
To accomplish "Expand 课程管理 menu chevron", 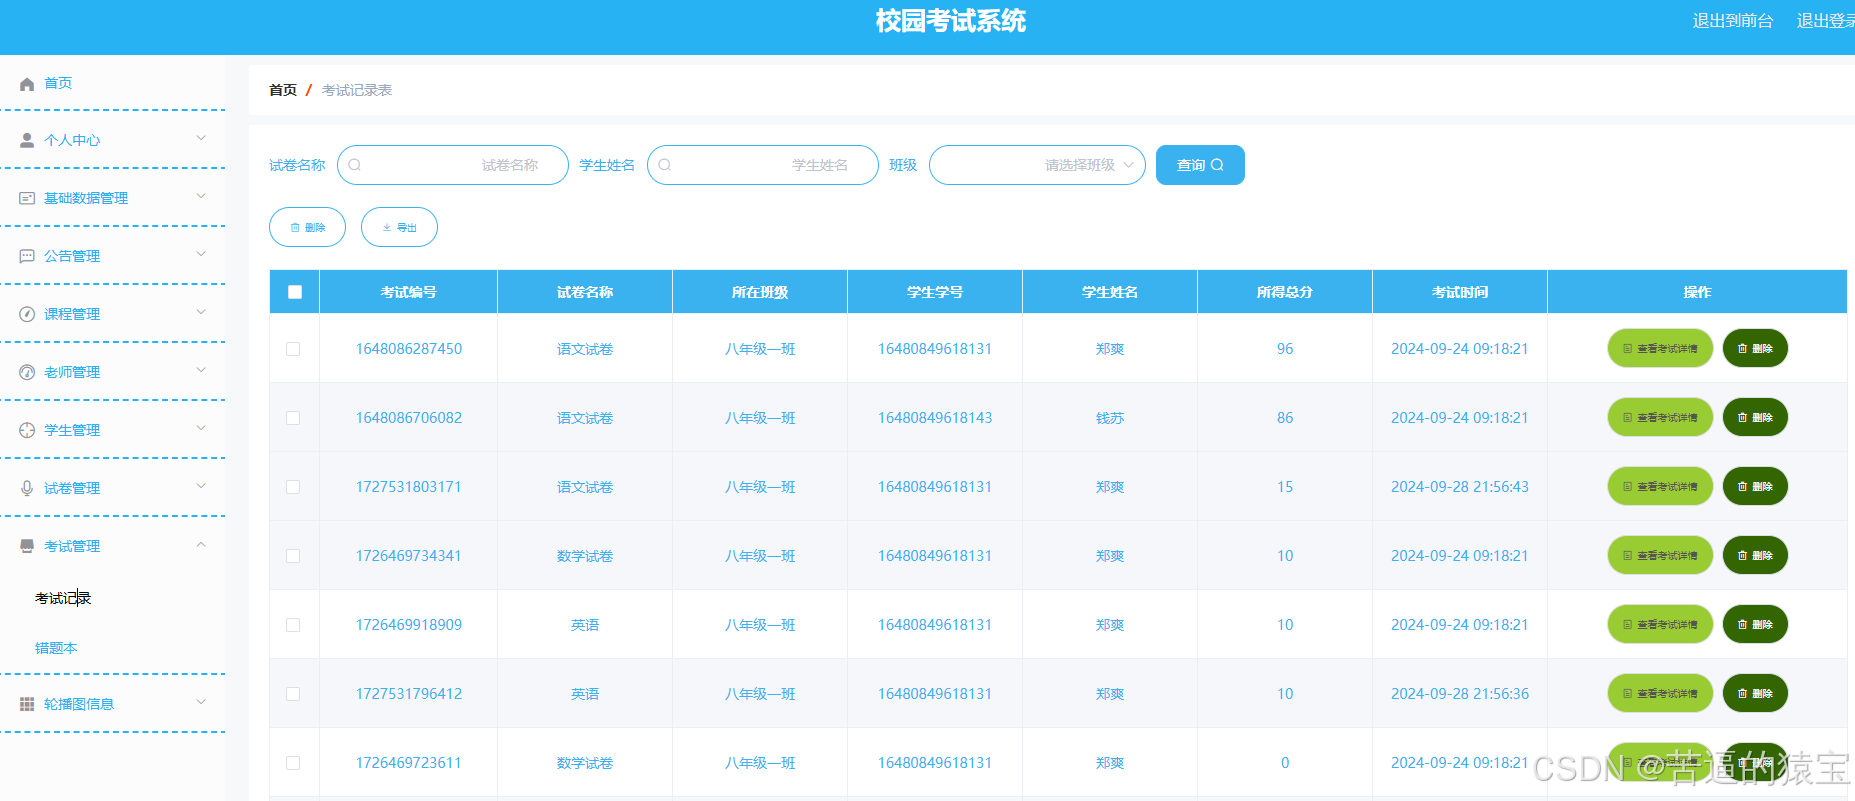I will (x=201, y=312).
